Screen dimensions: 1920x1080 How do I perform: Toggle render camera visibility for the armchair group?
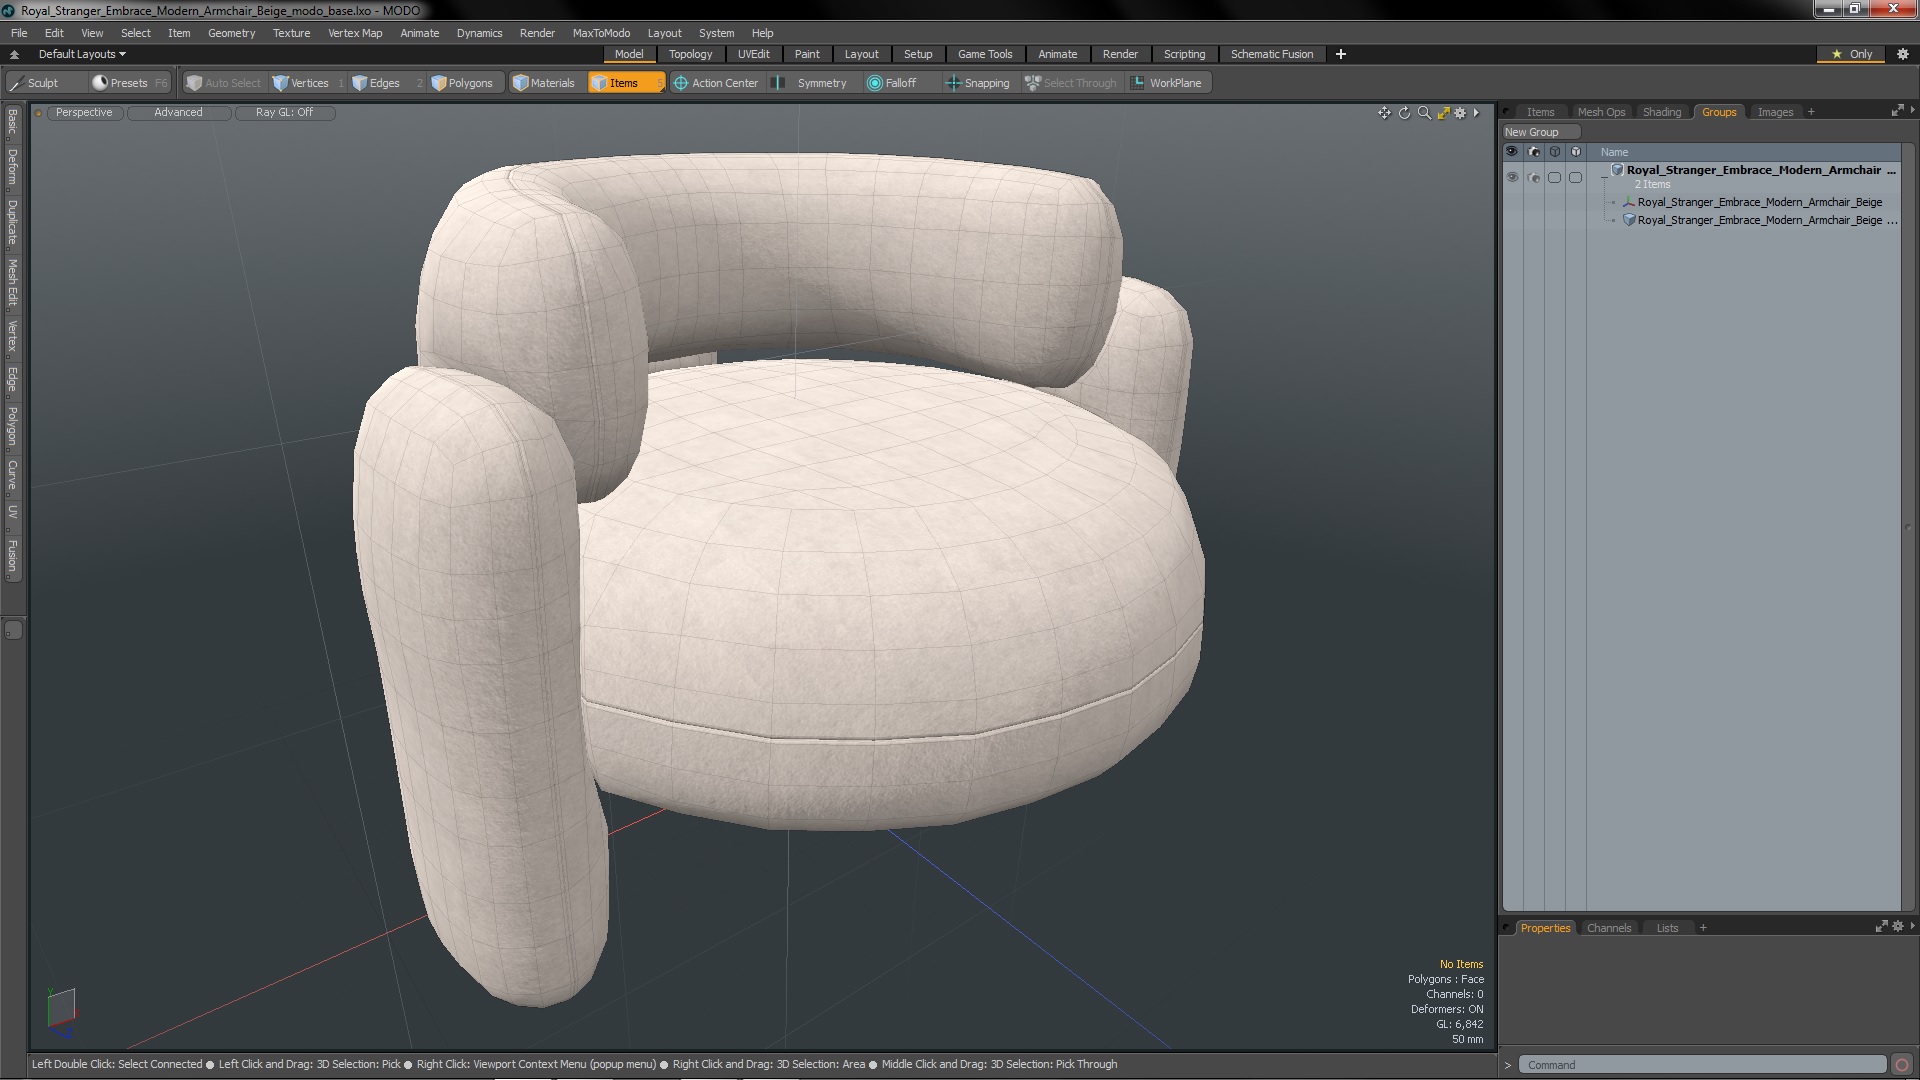[x=1534, y=177]
